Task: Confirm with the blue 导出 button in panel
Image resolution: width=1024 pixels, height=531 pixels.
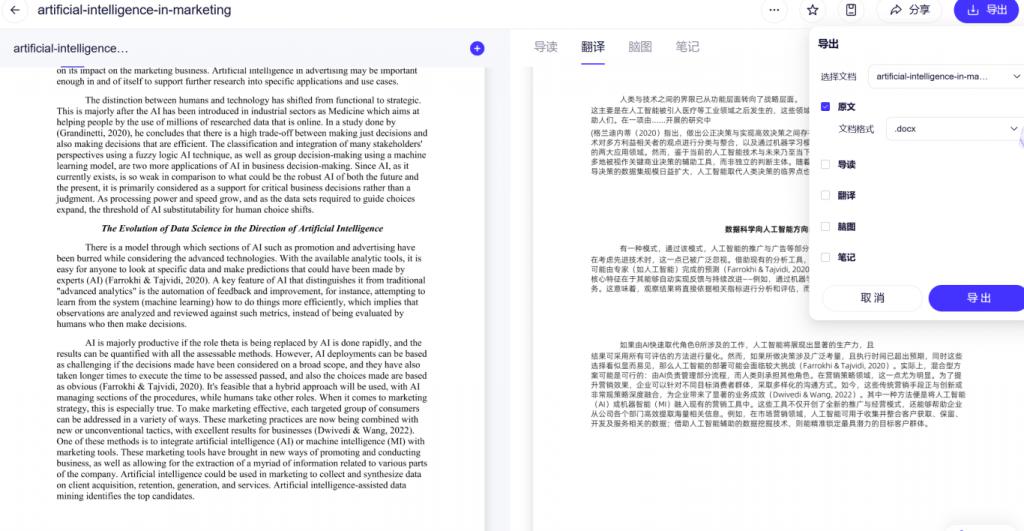Action: 977,298
